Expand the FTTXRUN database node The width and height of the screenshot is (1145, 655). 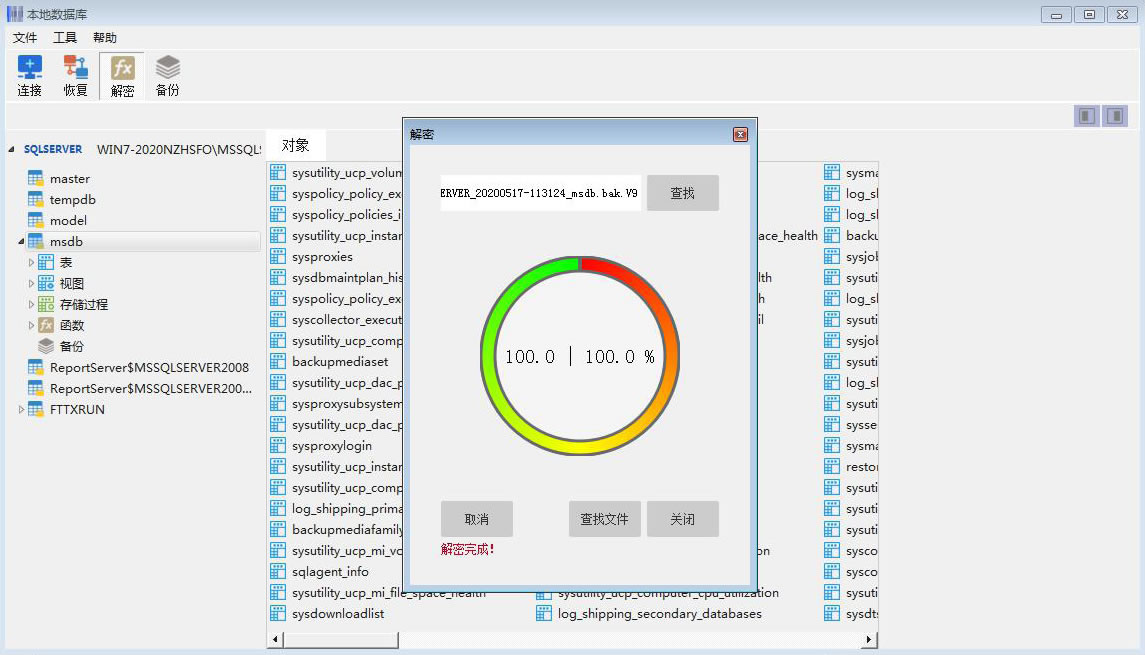click(22, 410)
